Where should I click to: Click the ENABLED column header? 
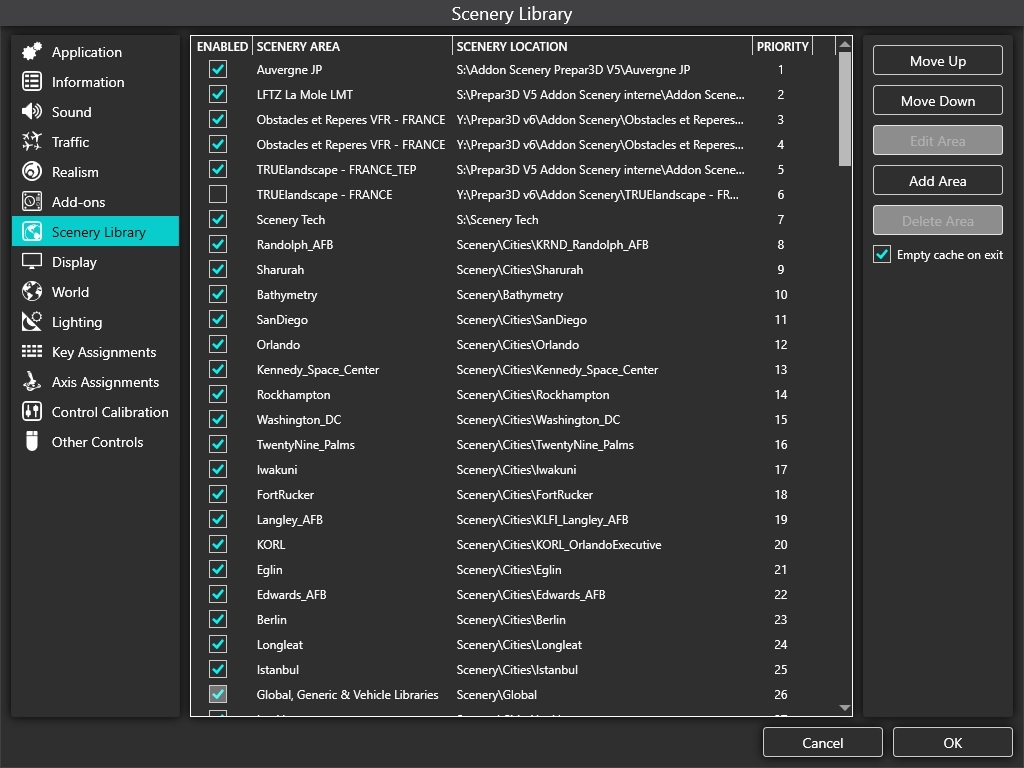coord(222,46)
